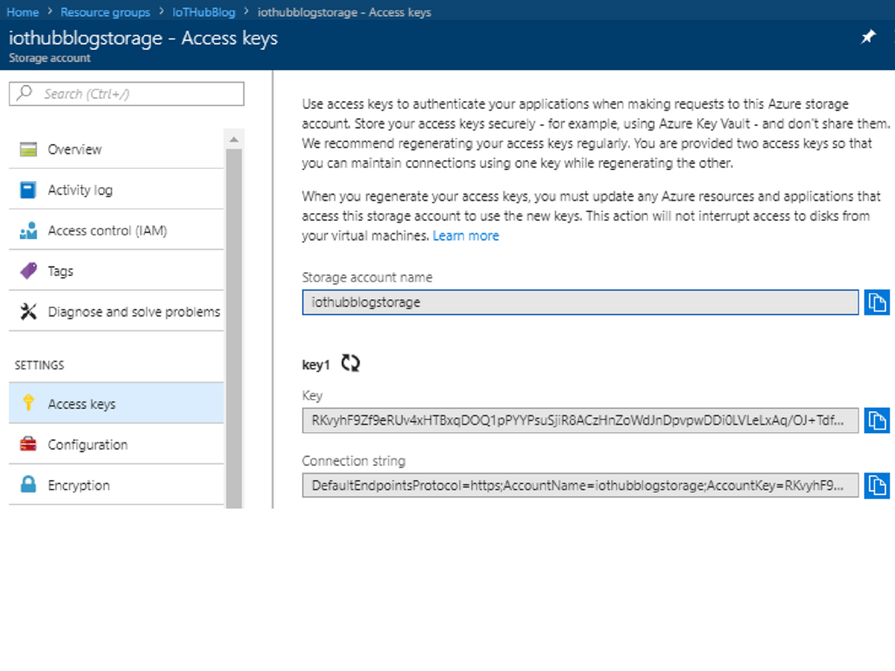Click the Search (Ctrl+/) box
Screen dimensions: 895x671
click(127, 94)
